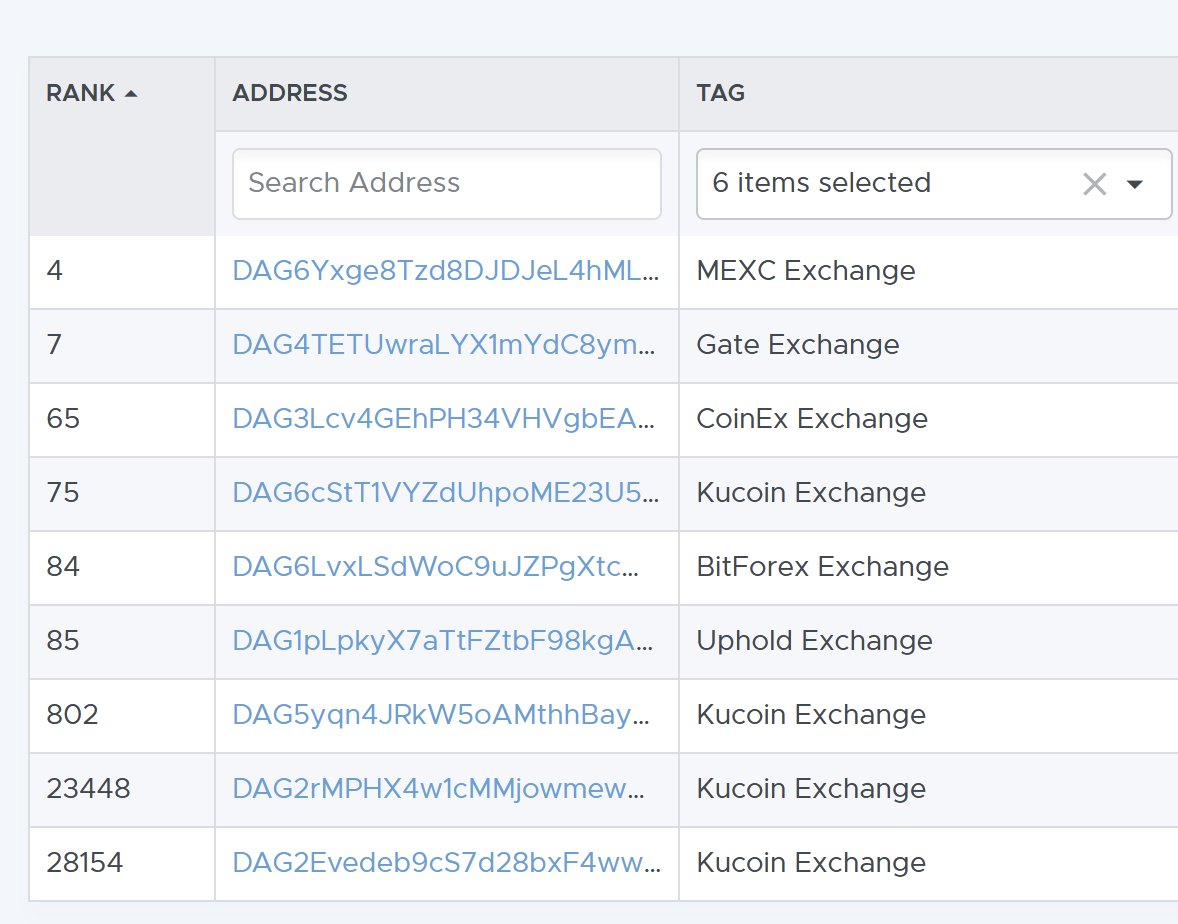
Task: Click rank value 4
Action: pos(54,271)
